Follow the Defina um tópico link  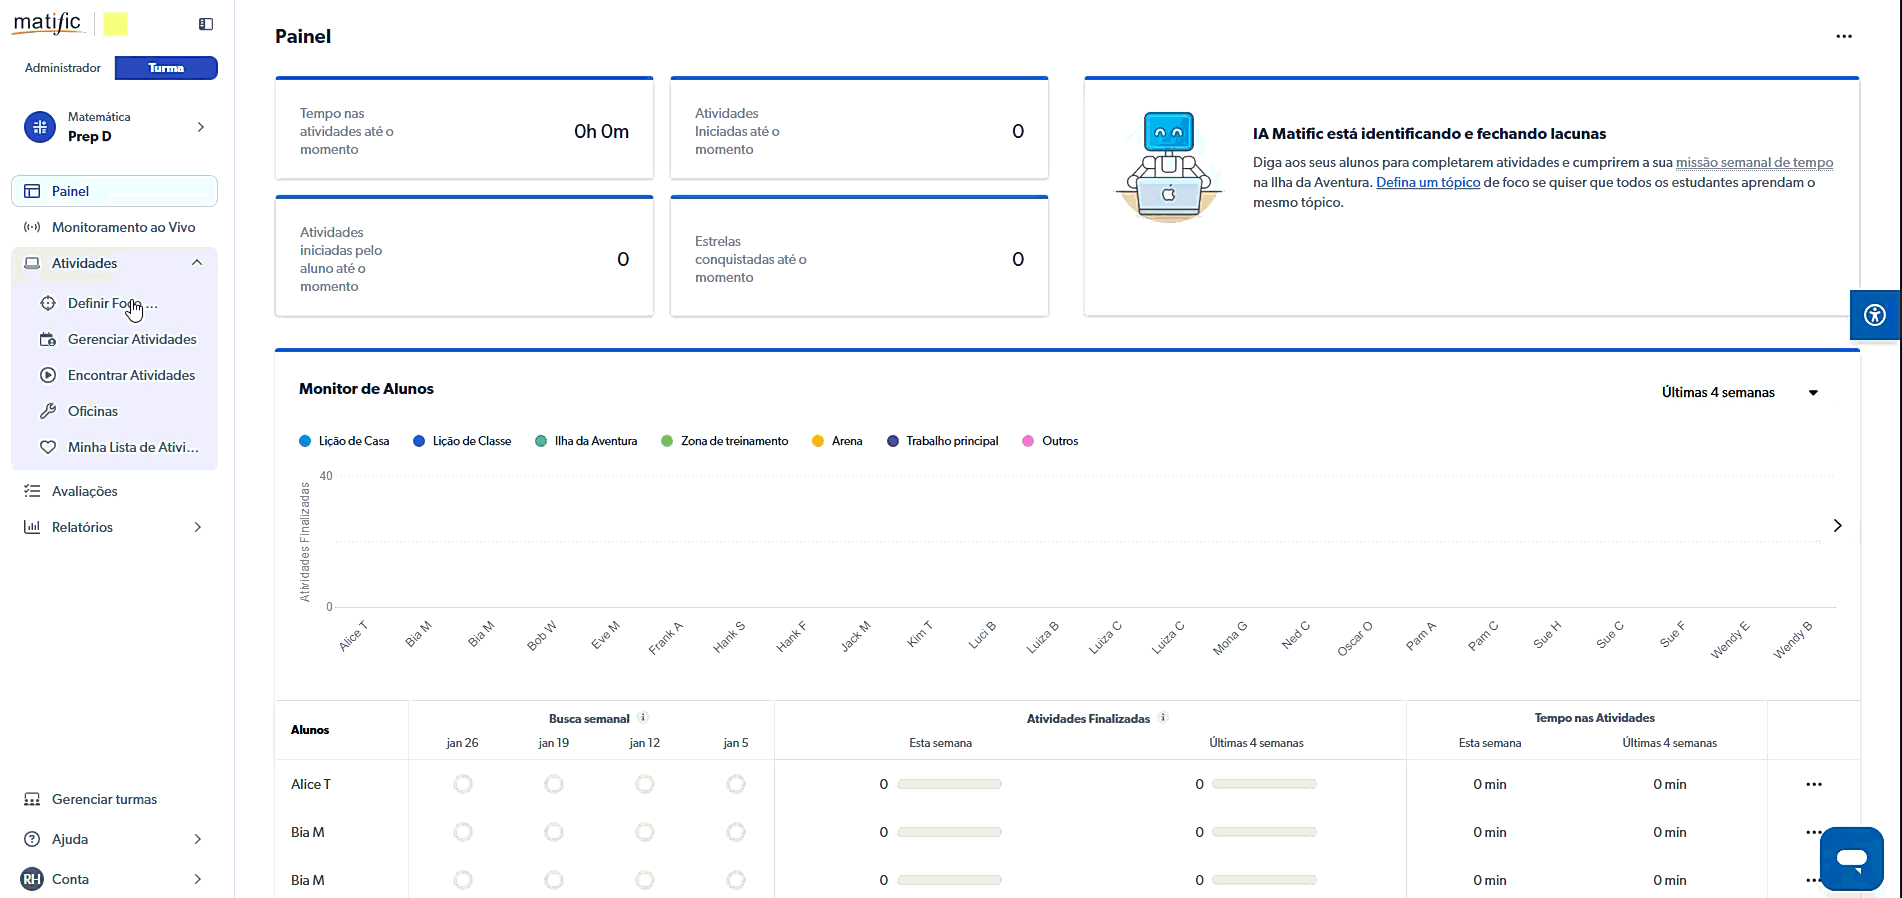pyautogui.click(x=1427, y=182)
